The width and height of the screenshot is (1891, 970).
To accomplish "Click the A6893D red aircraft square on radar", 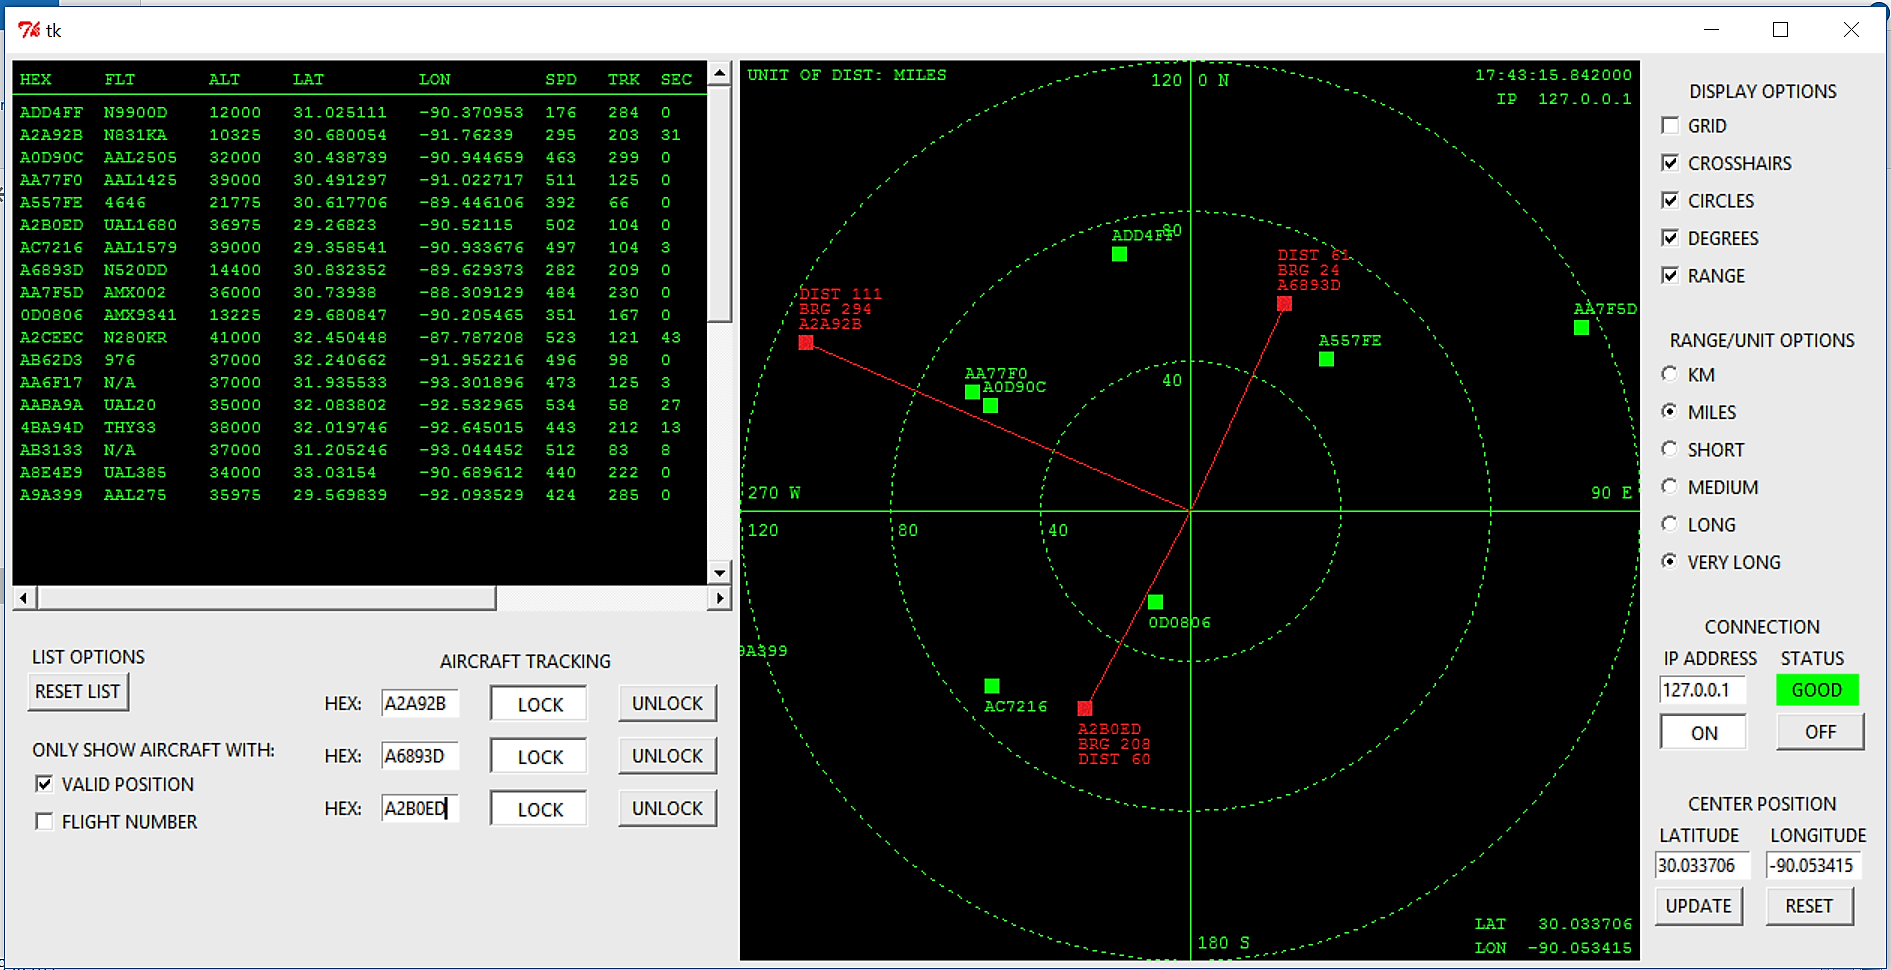I will pyautogui.click(x=1284, y=304).
